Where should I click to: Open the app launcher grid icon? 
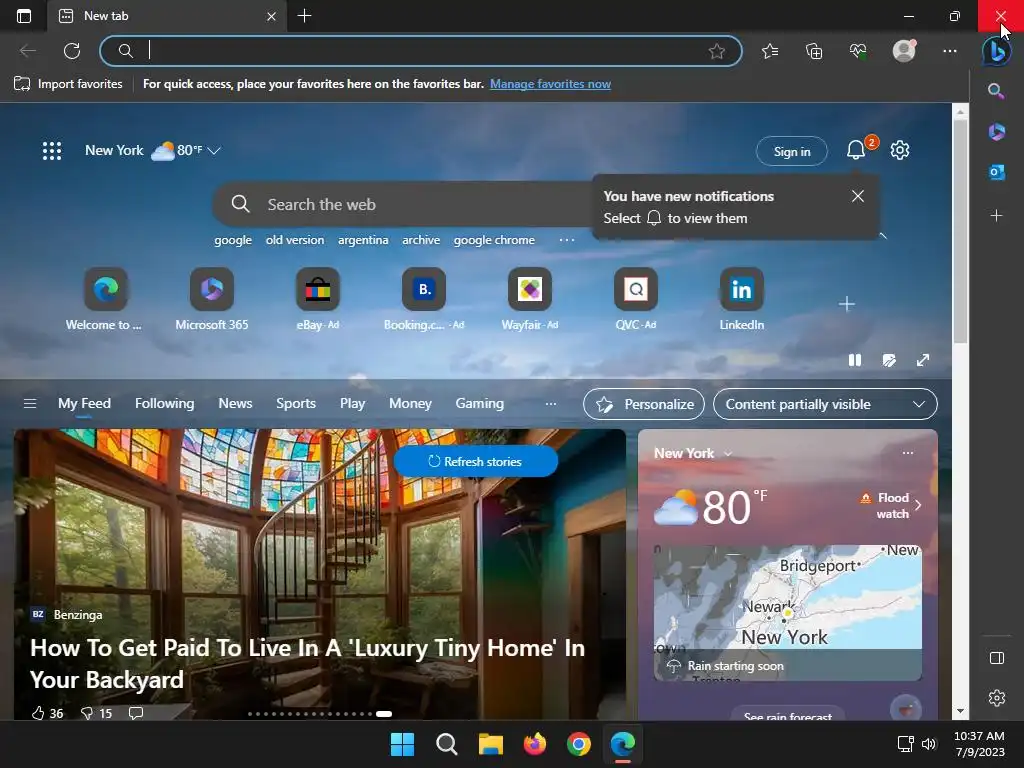(x=52, y=151)
